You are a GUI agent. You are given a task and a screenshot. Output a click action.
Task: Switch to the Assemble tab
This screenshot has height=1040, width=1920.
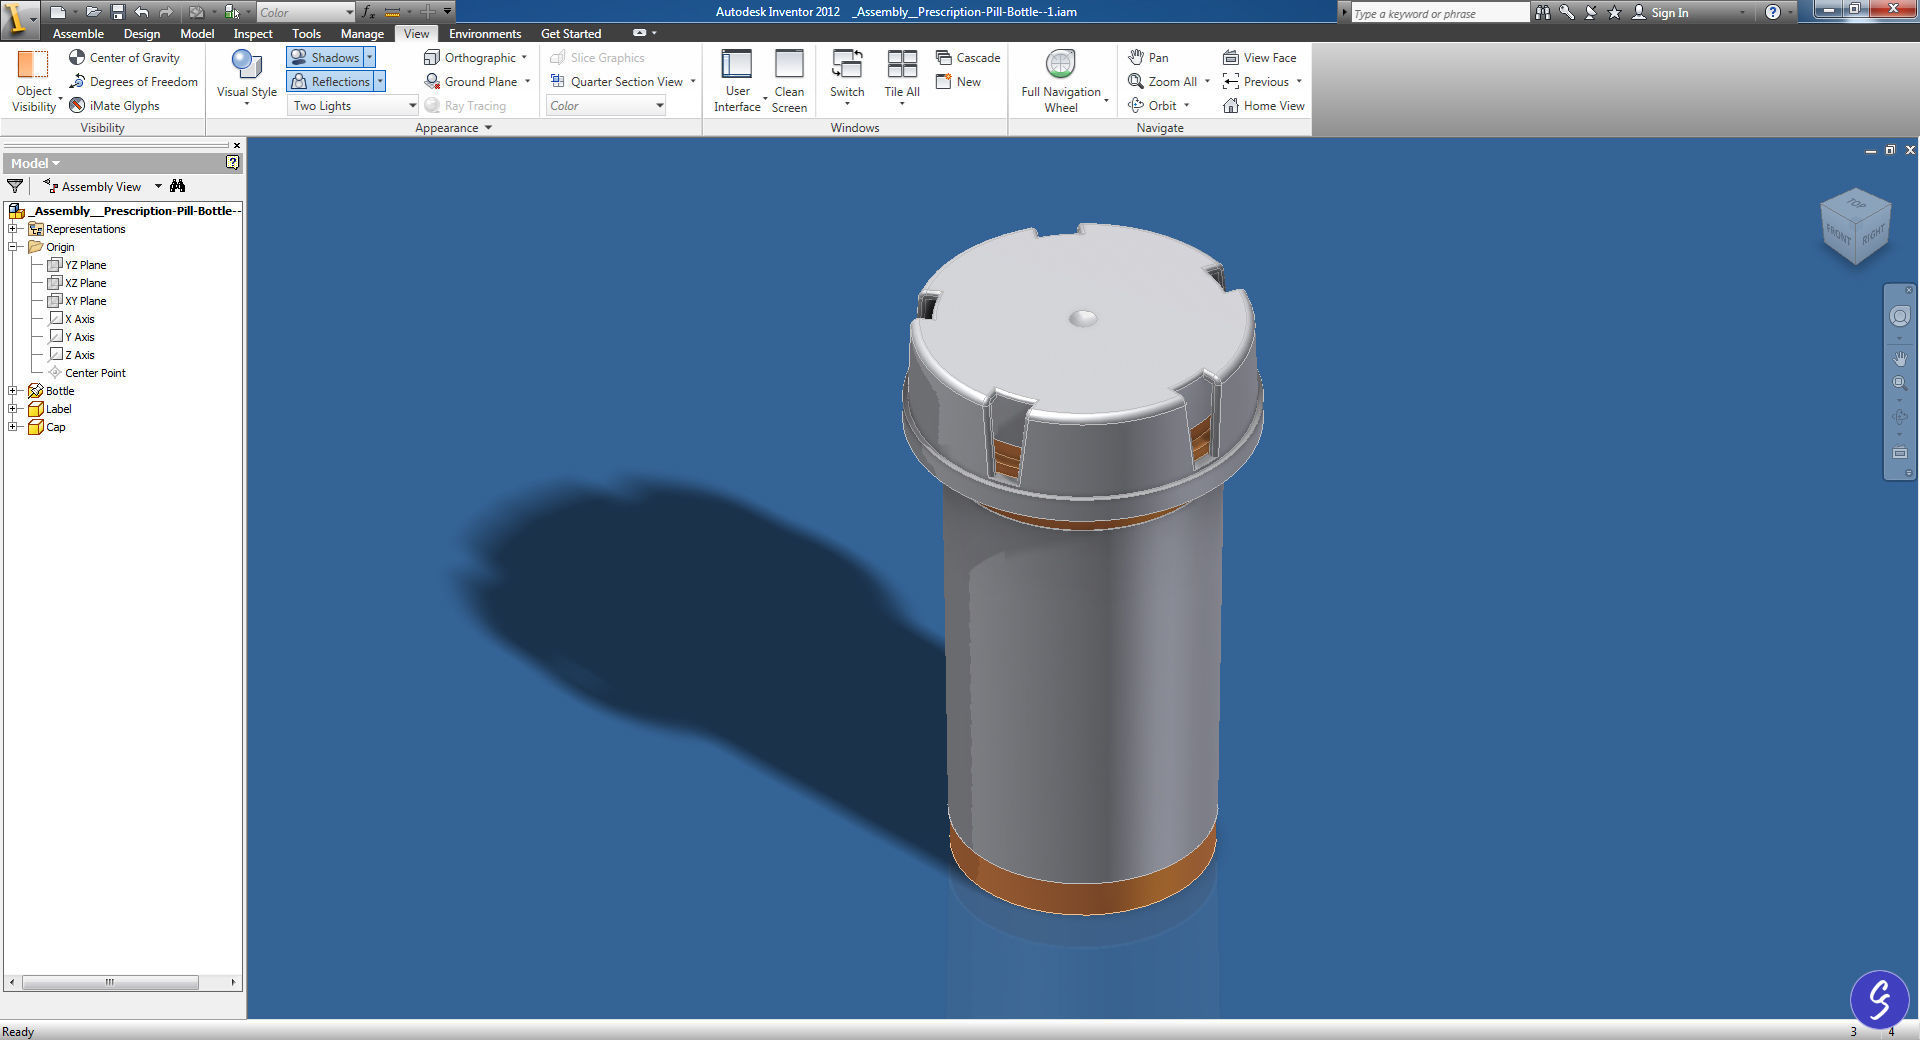click(x=78, y=33)
